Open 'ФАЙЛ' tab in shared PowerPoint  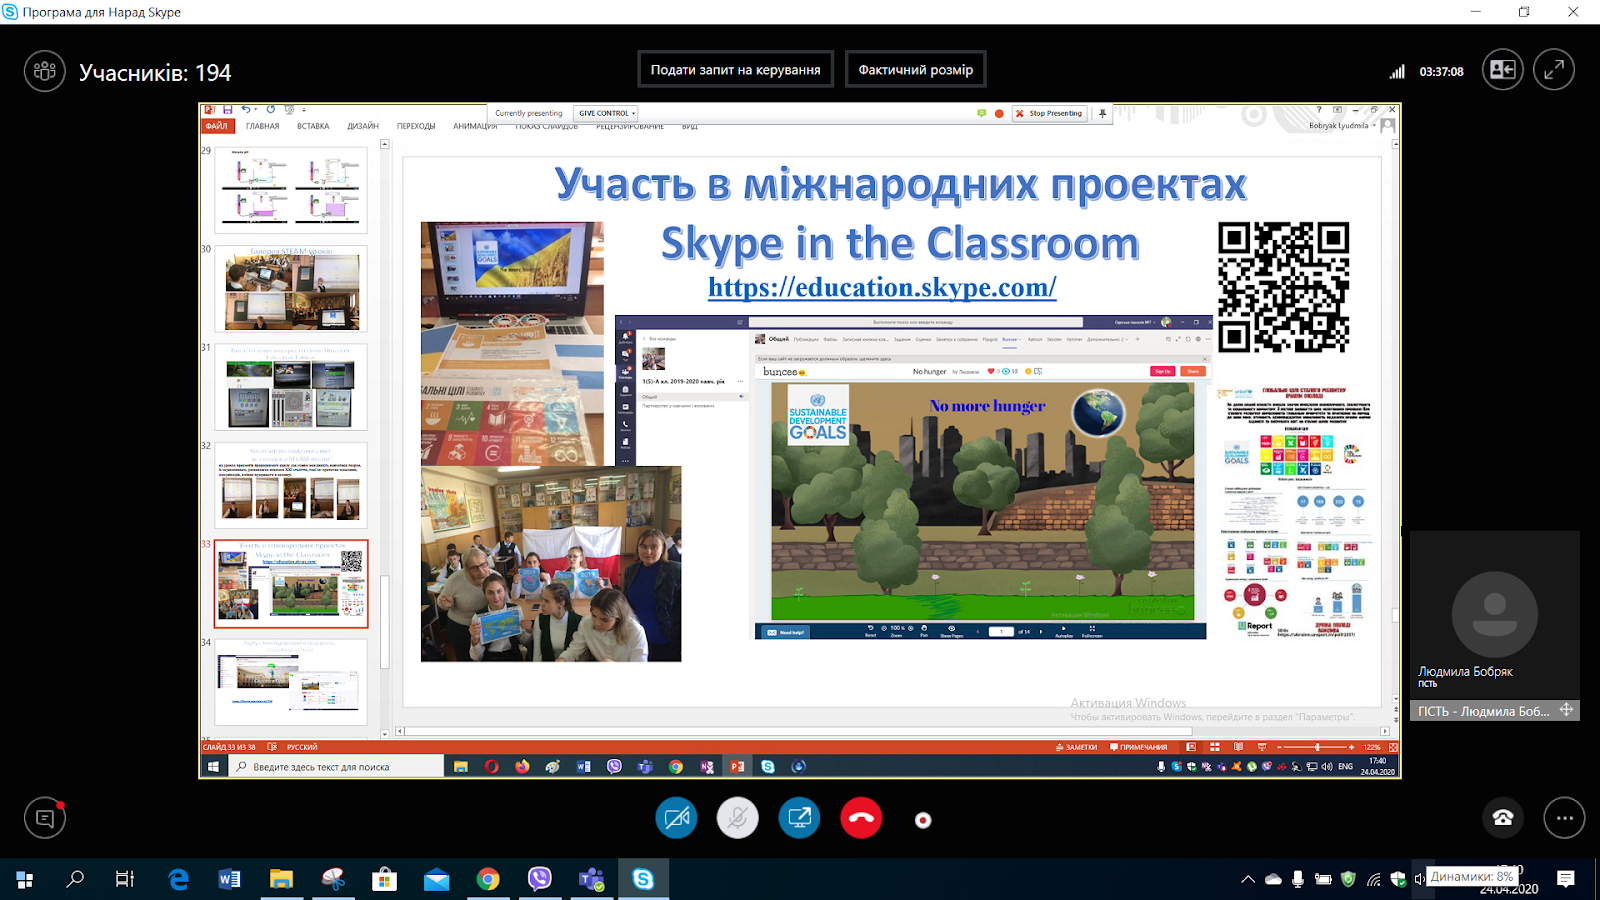(x=216, y=126)
